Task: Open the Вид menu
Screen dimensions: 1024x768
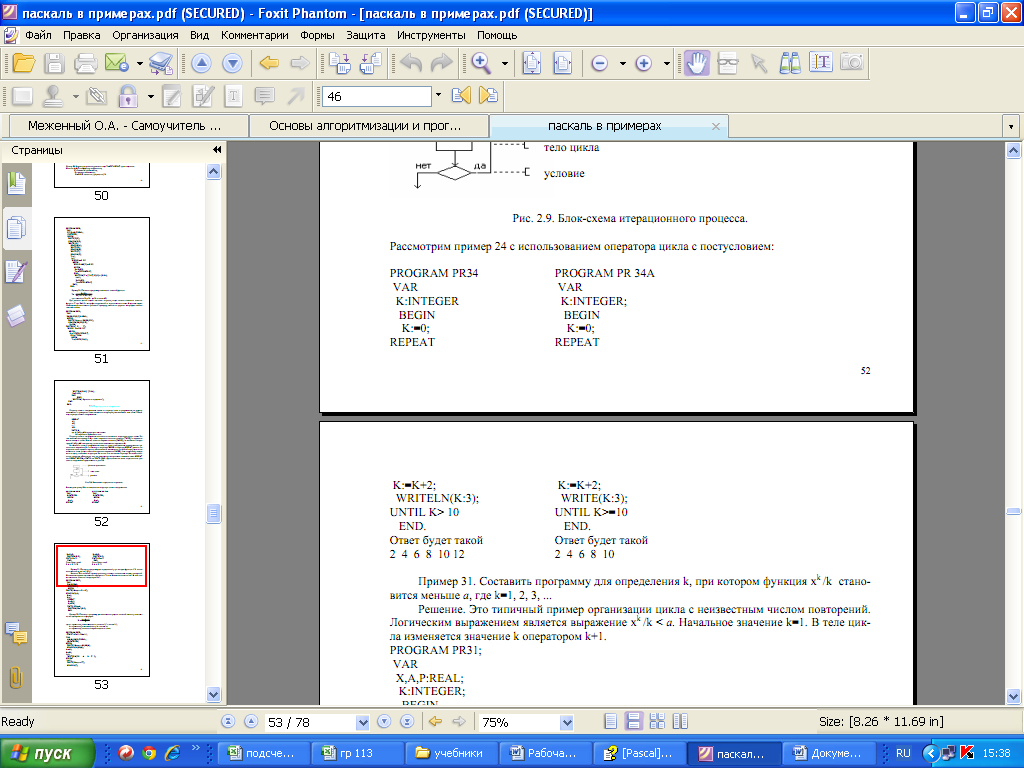Action: click(199, 35)
